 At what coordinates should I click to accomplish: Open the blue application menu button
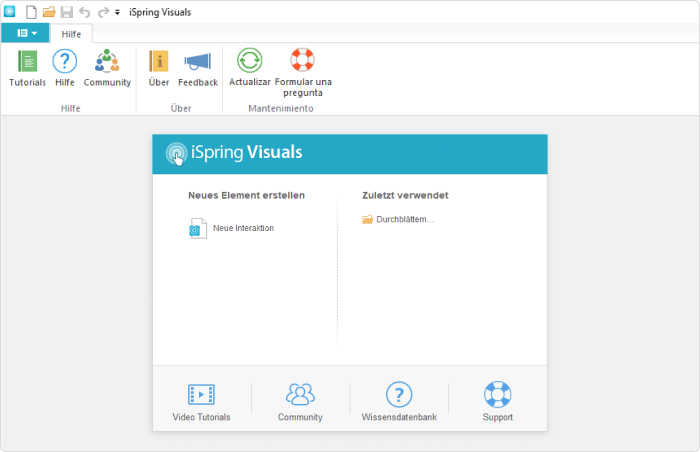coord(25,33)
